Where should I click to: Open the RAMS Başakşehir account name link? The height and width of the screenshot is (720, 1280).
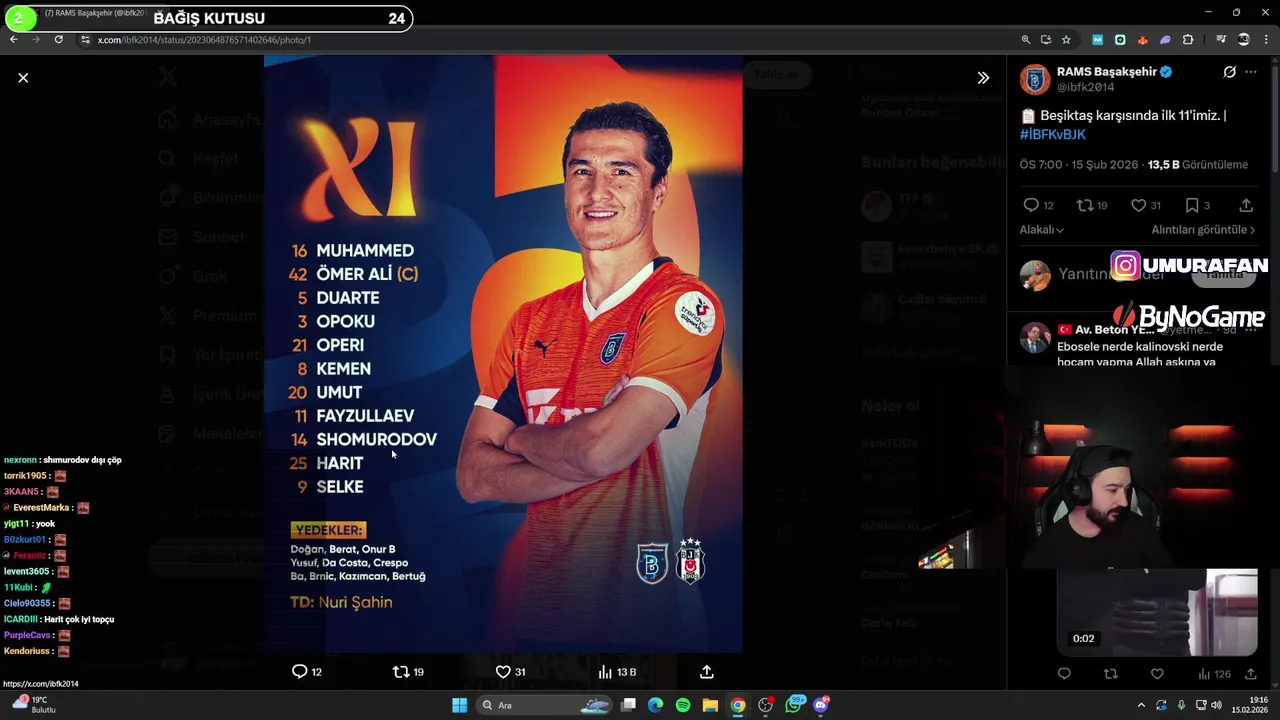(1107, 72)
